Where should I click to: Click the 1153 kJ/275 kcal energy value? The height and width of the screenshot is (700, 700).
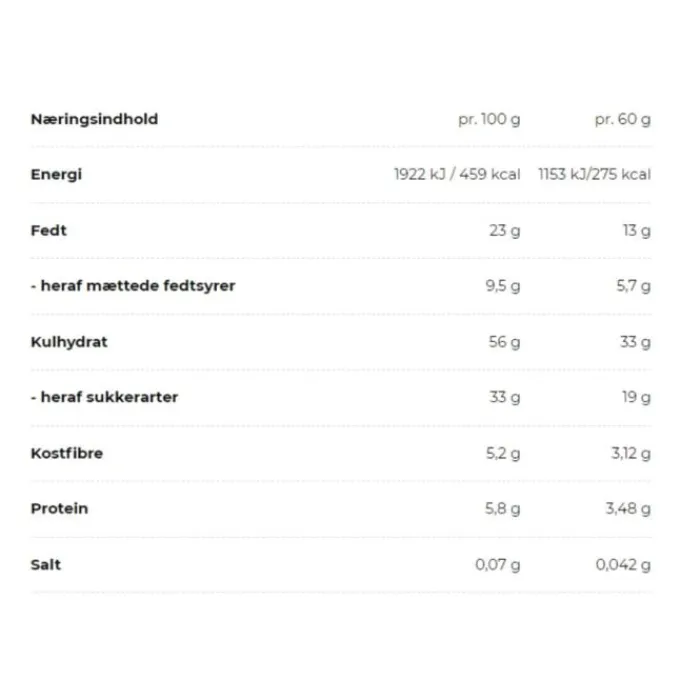[594, 174]
